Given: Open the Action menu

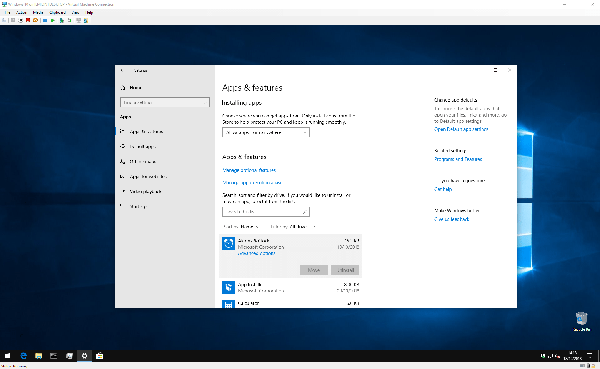Looking at the screenshot, I should coord(21,13).
